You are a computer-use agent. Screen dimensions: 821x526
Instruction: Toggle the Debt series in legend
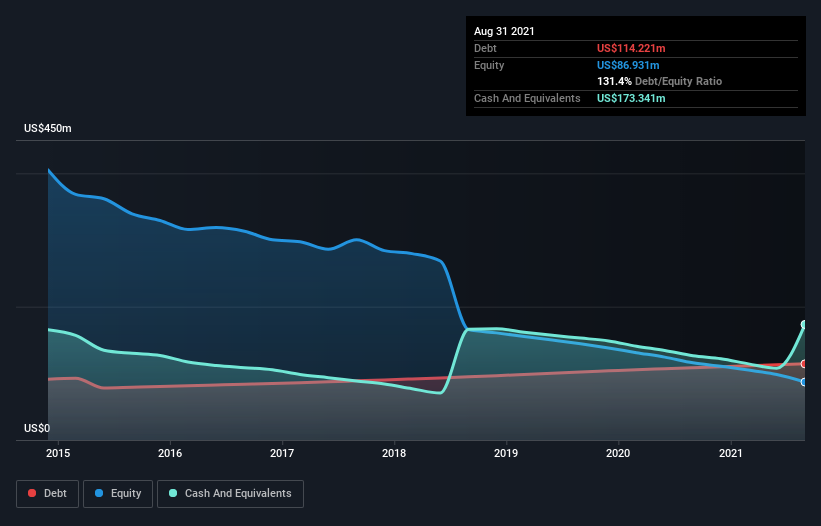point(47,494)
